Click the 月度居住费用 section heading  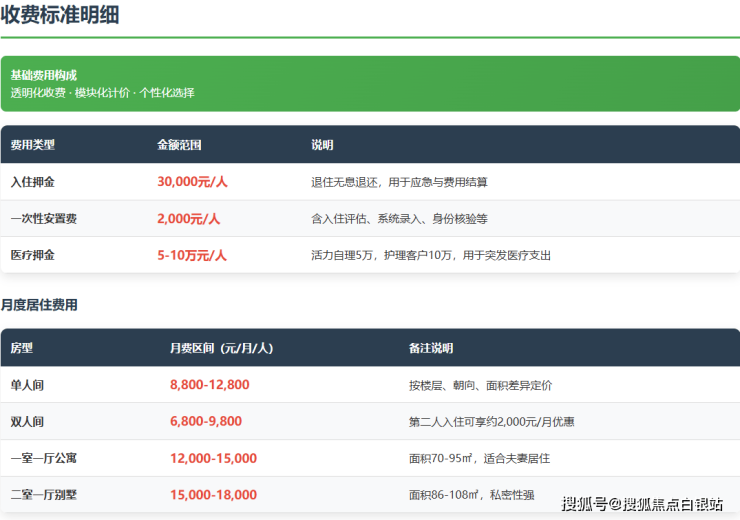coord(39,305)
